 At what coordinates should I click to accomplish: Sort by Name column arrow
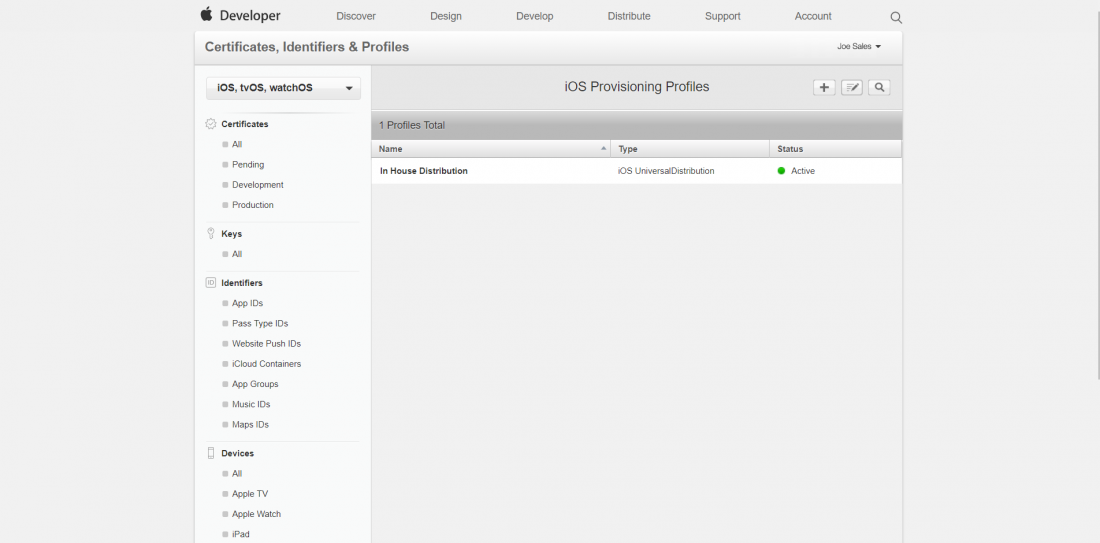click(603, 149)
